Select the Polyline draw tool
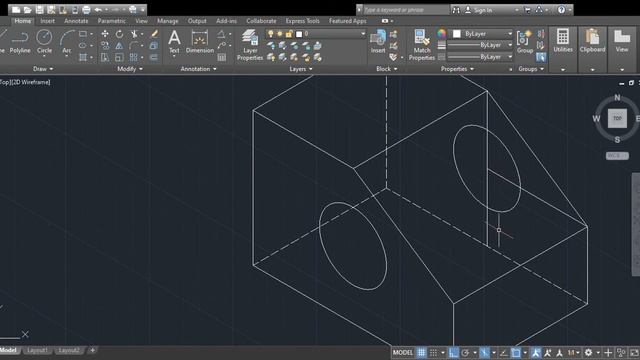The height and width of the screenshot is (360, 640). click(x=20, y=42)
